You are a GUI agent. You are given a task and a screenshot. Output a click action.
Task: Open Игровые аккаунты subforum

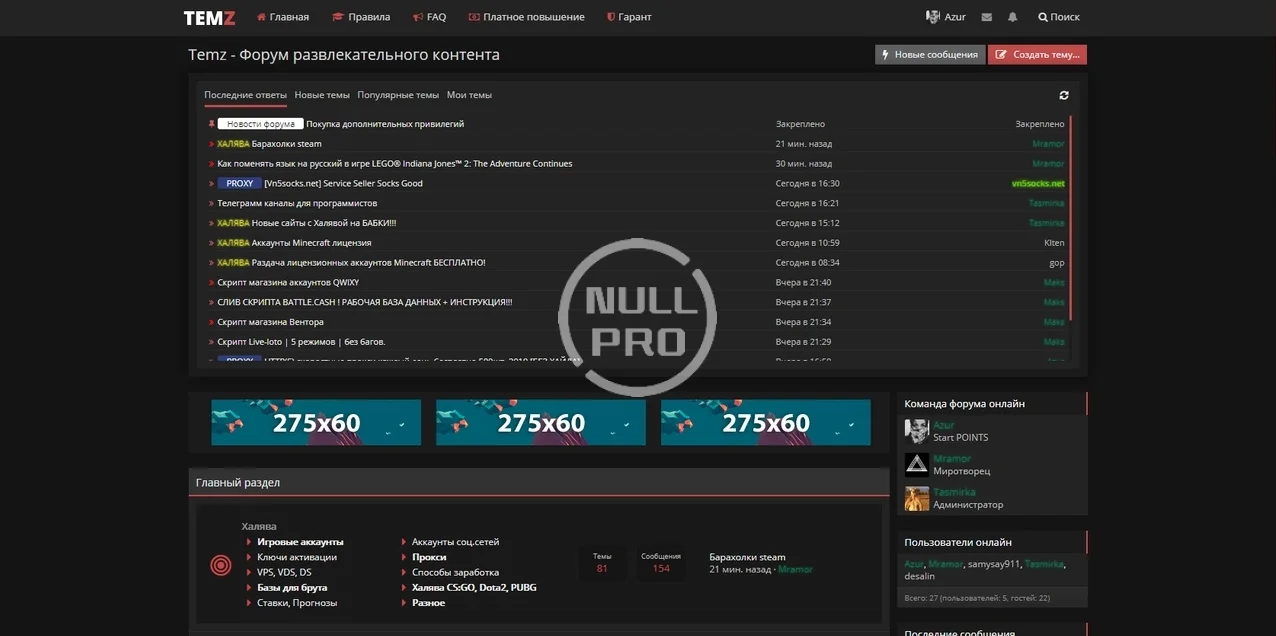coord(300,542)
